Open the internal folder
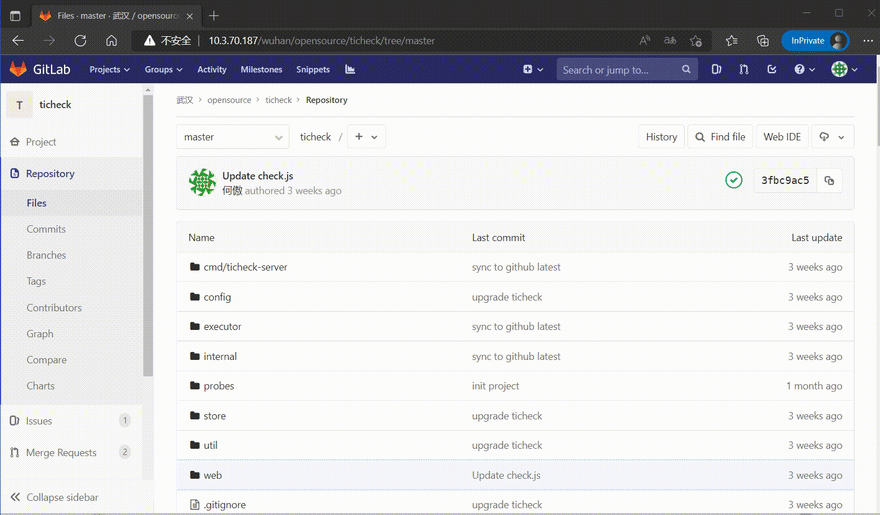The height and width of the screenshot is (515, 880). point(220,356)
